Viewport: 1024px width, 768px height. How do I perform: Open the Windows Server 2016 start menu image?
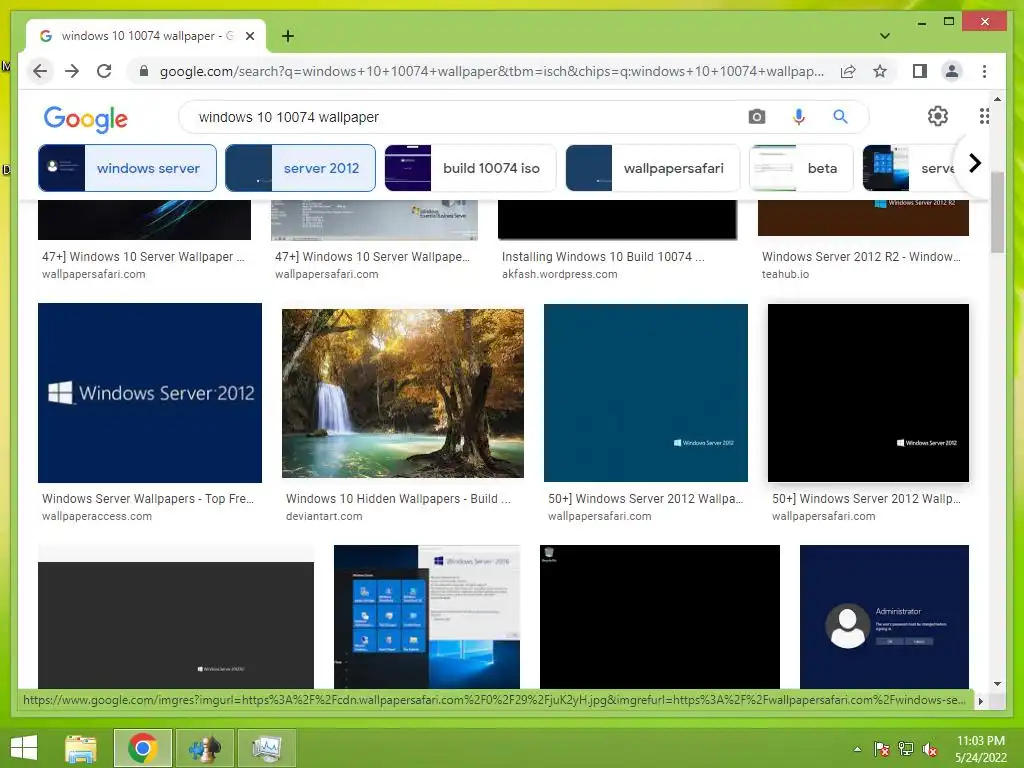427,616
